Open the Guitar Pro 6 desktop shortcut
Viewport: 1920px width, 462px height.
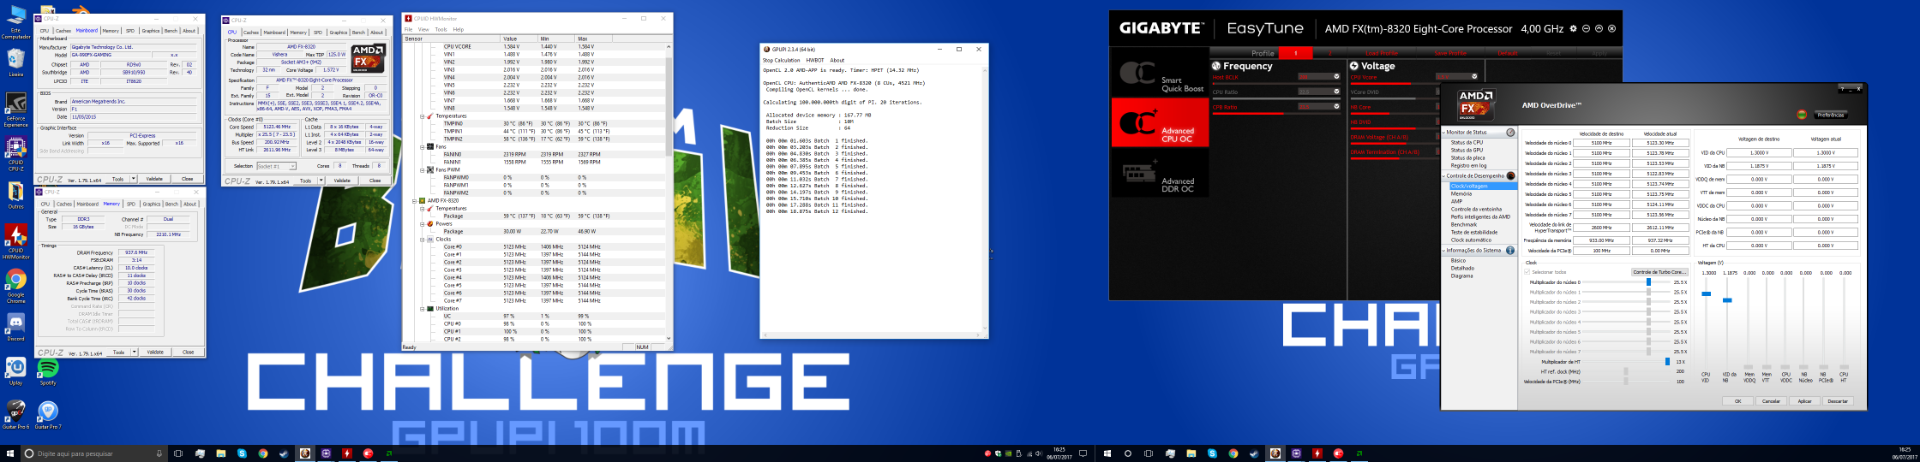coord(16,415)
